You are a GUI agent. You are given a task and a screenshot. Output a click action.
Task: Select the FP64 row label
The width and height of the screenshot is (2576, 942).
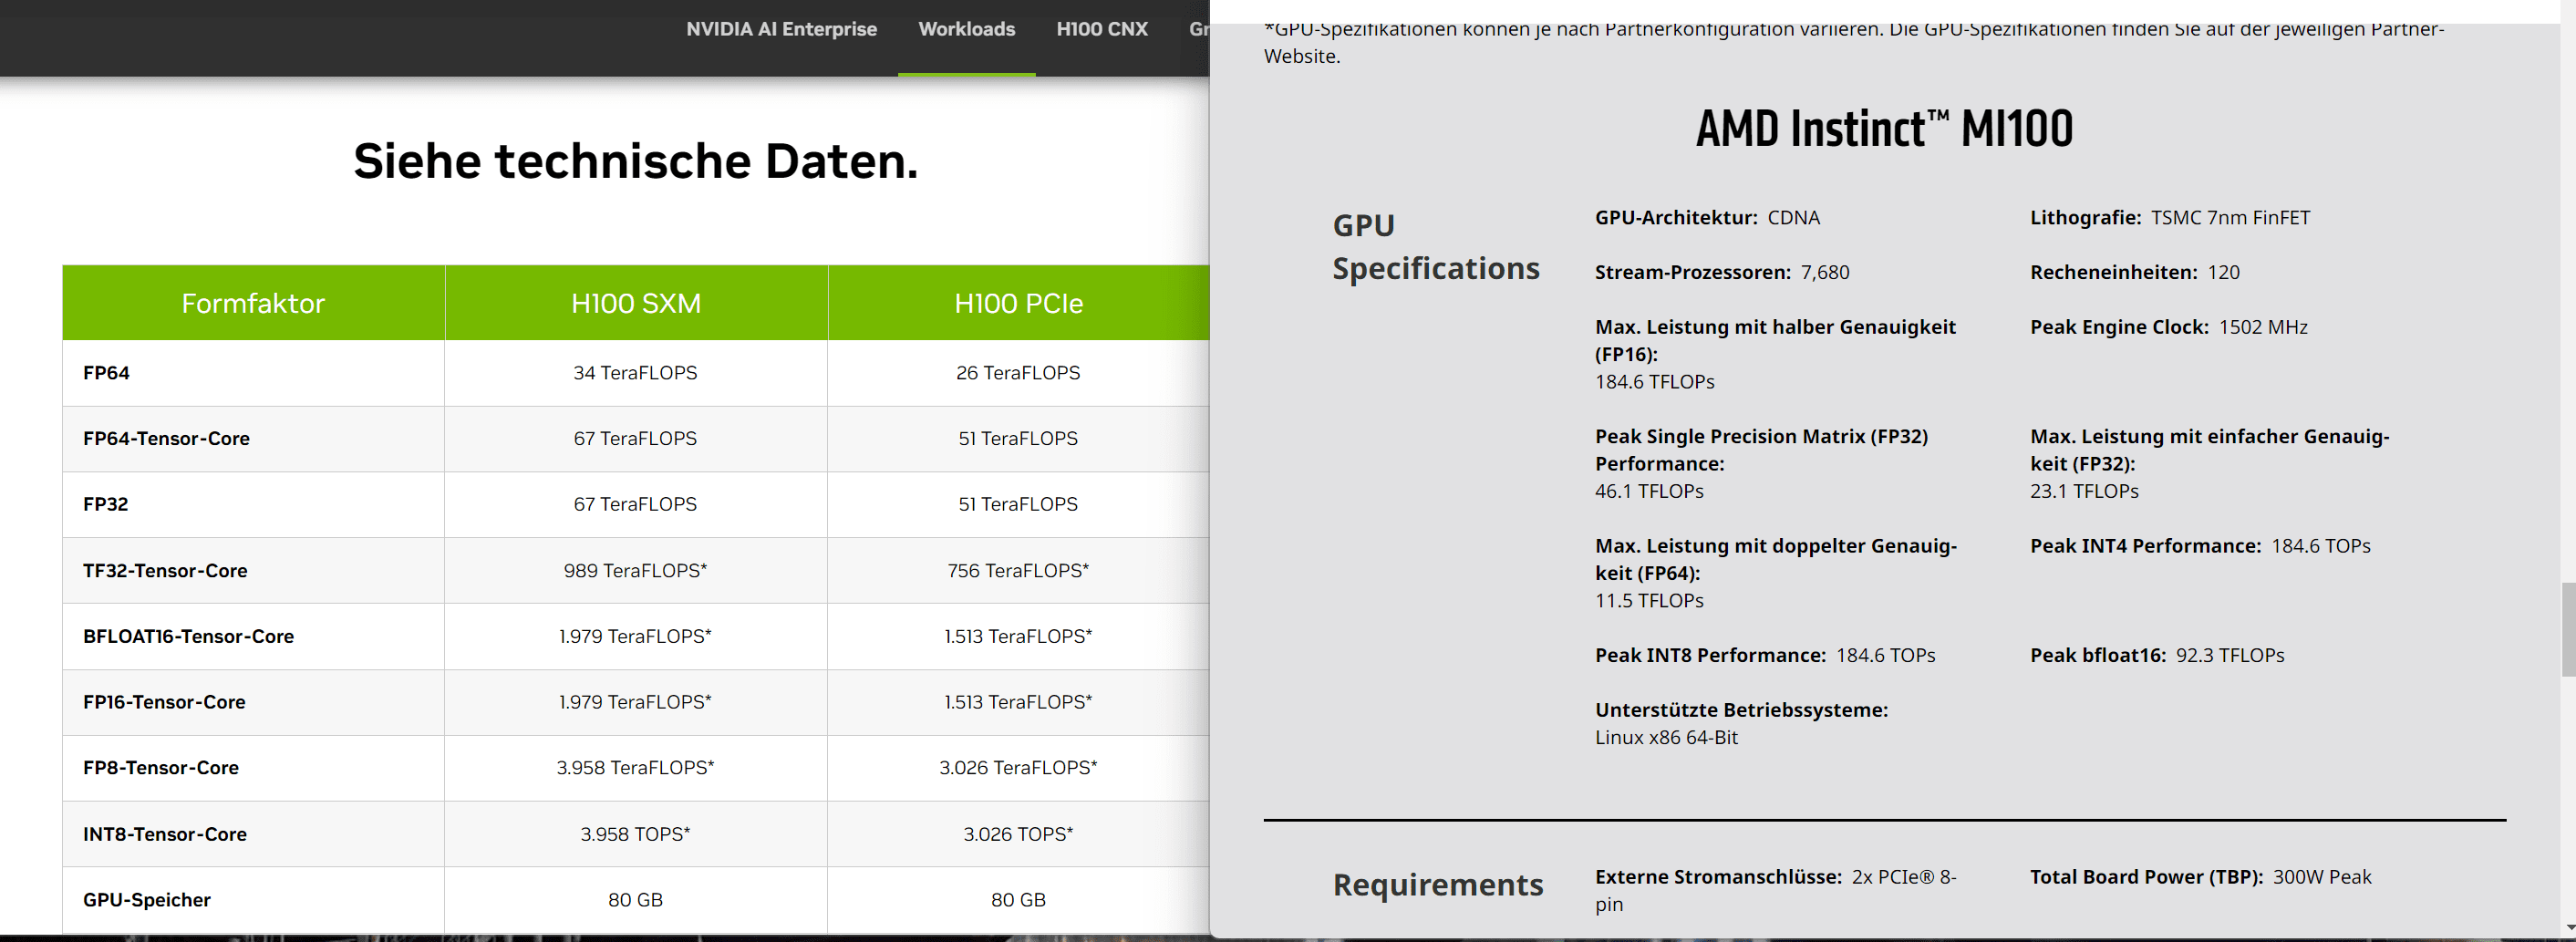click(106, 373)
